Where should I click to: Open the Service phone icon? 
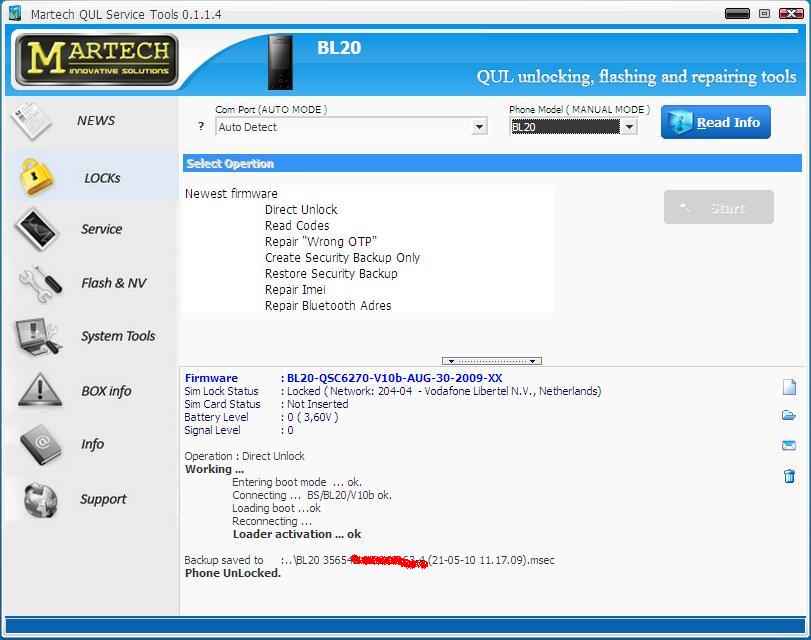click(36, 229)
